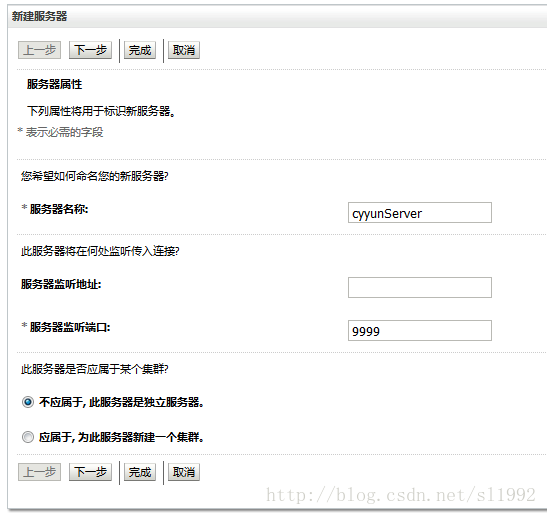Click the label 服务器监听地址:
Screen dimensions: 547x515
(x=61, y=284)
